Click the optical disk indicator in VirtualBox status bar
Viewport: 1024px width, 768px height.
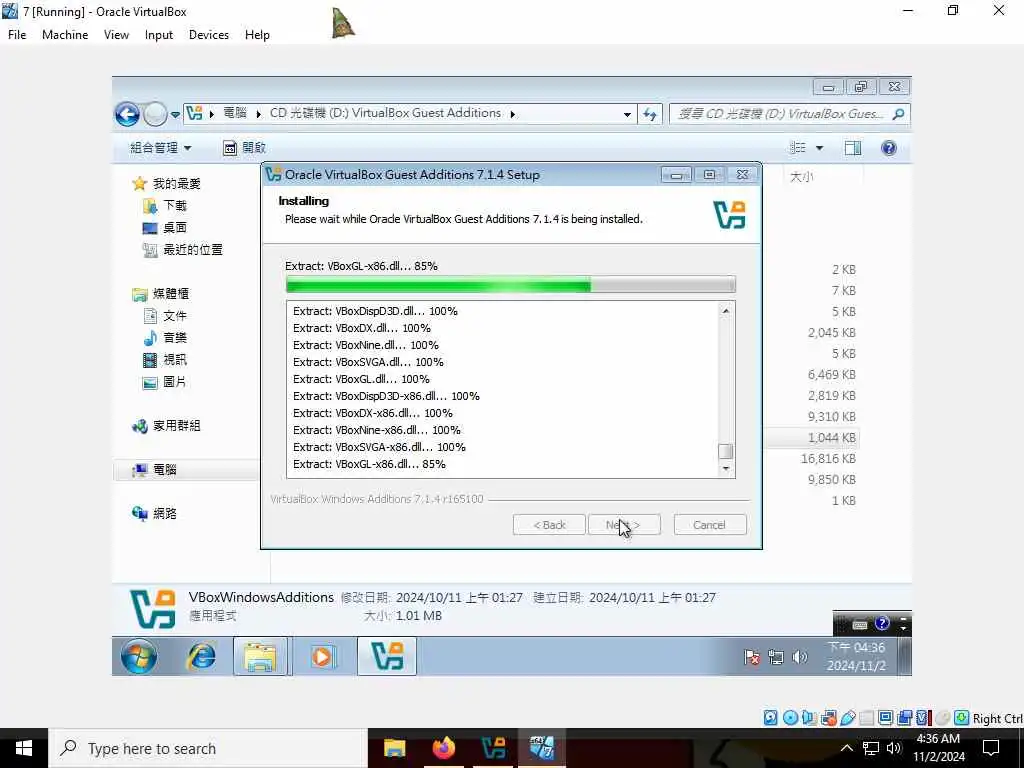(790, 718)
